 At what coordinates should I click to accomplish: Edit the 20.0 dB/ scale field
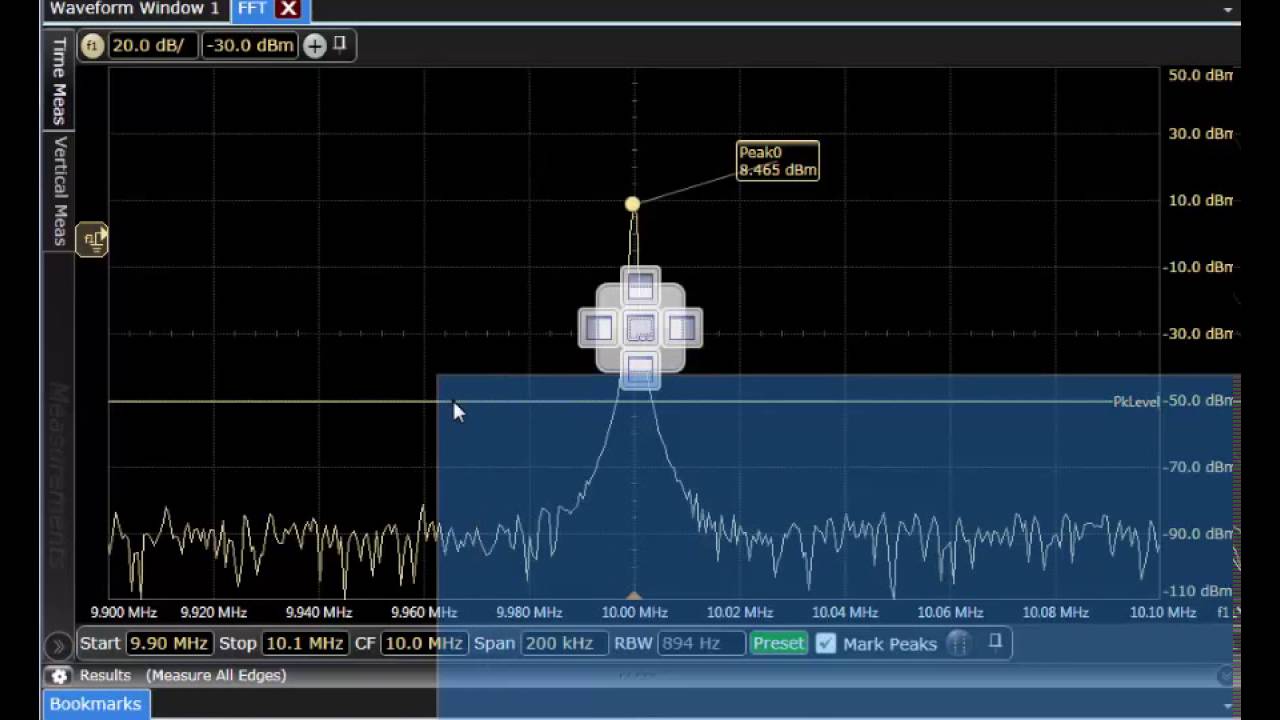click(x=151, y=45)
